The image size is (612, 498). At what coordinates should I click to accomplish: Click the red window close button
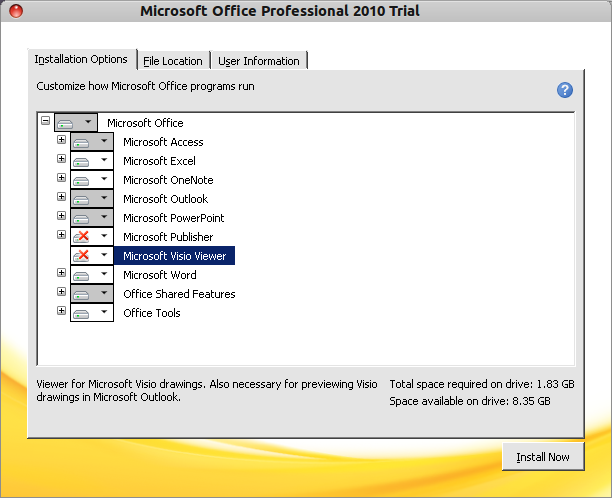[x=16, y=11]
